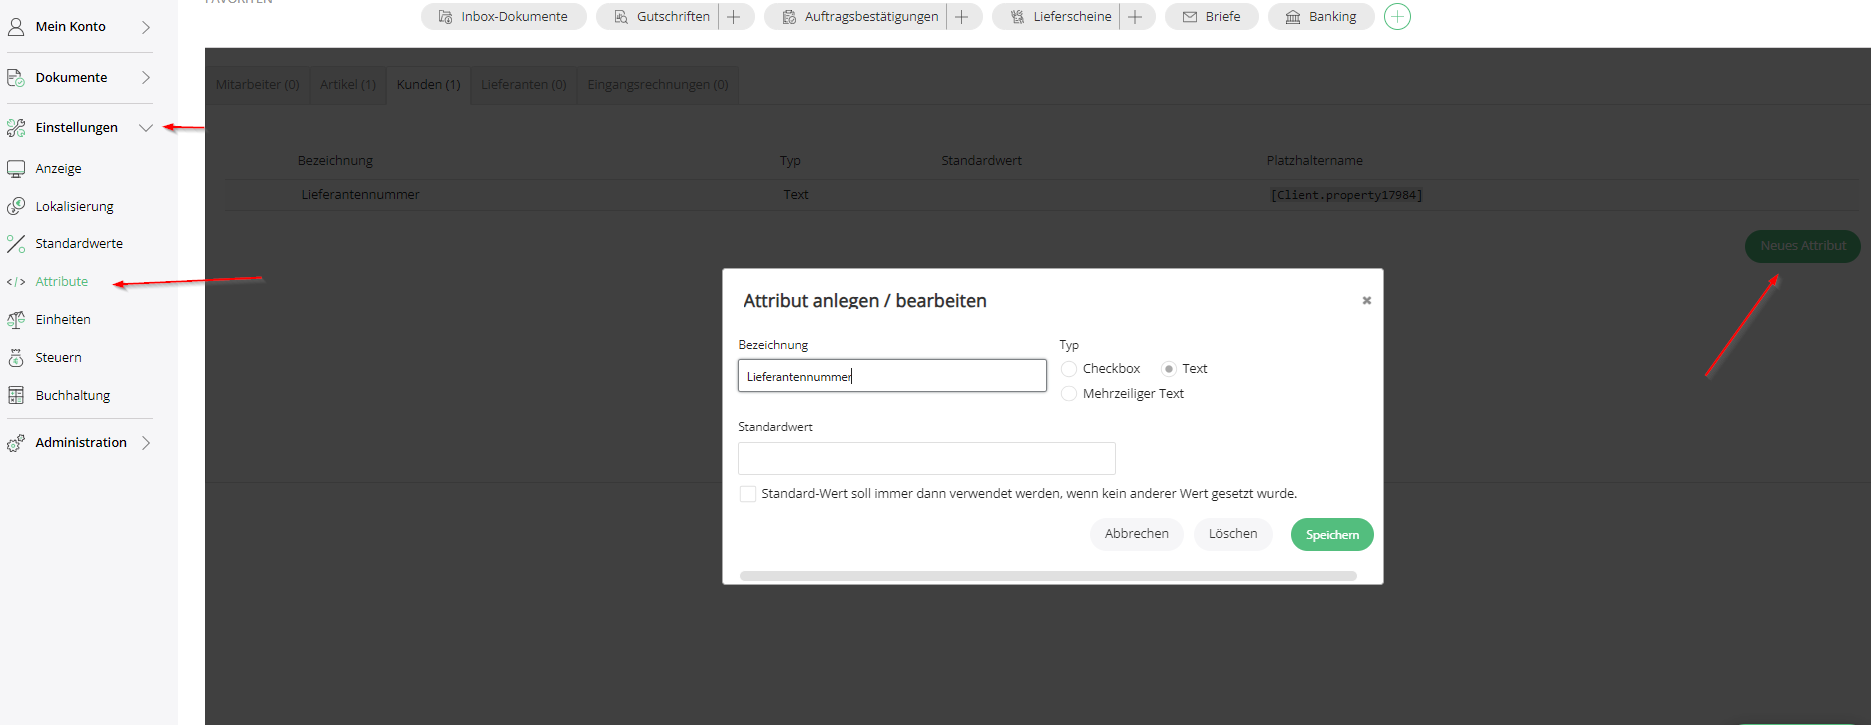Click the Löschen button
The height and width of the screenshot is (725, 1871).
tap(1233, 534)
